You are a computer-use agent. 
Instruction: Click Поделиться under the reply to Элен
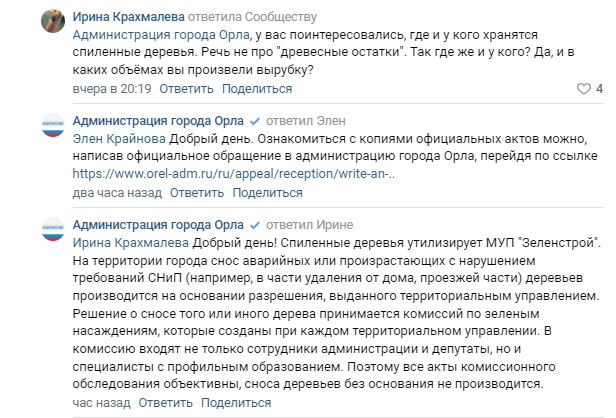point(268,193)
